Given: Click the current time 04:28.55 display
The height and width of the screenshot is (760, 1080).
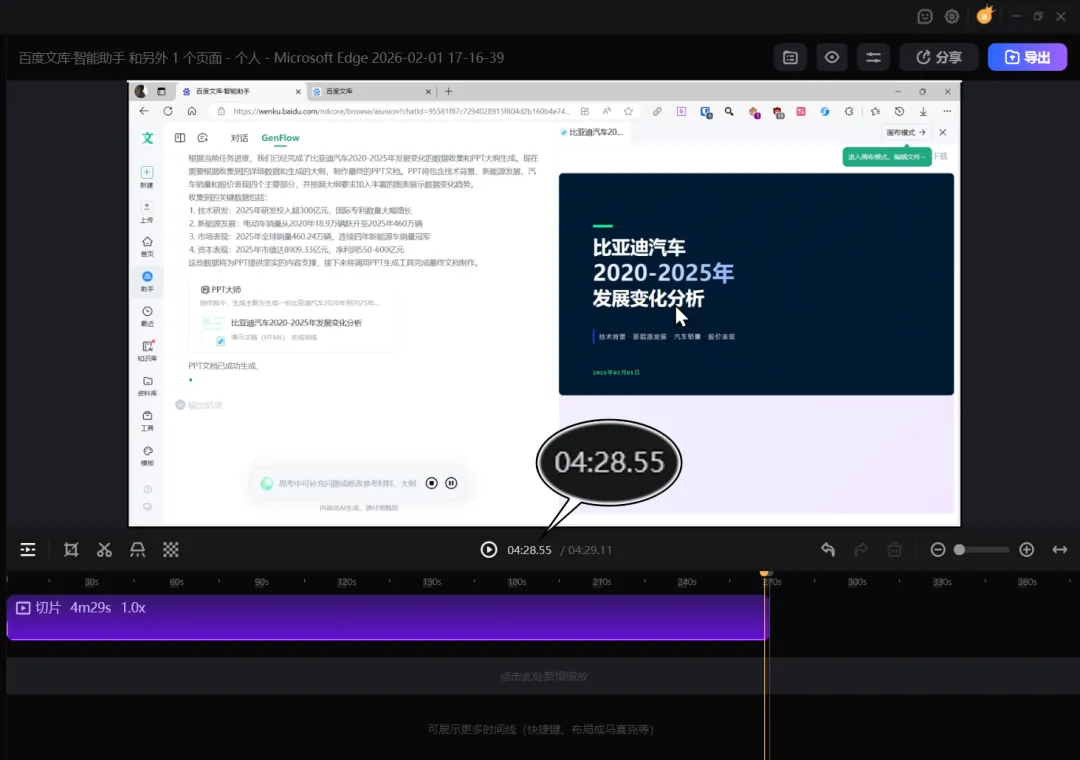Looking at the screenshot, I should 529,550.
